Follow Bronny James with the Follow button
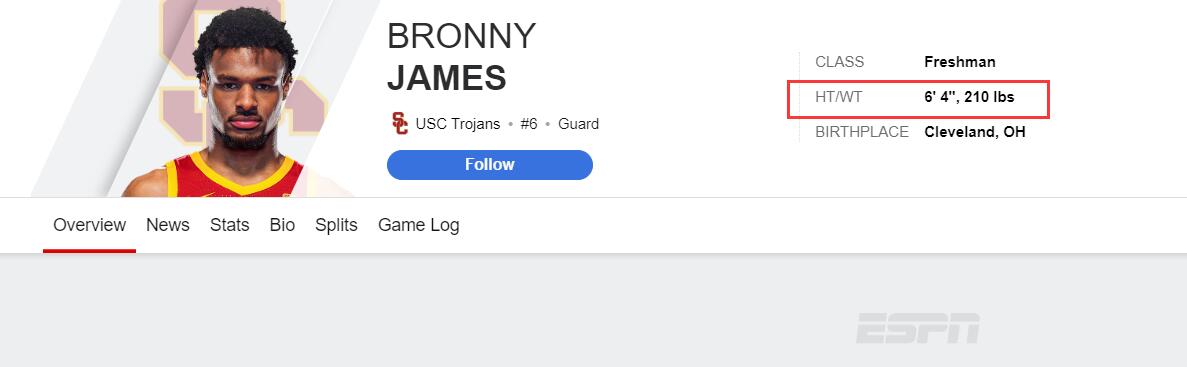Image resolution: width=1187 pixels, height=367 pixels. 490,165
